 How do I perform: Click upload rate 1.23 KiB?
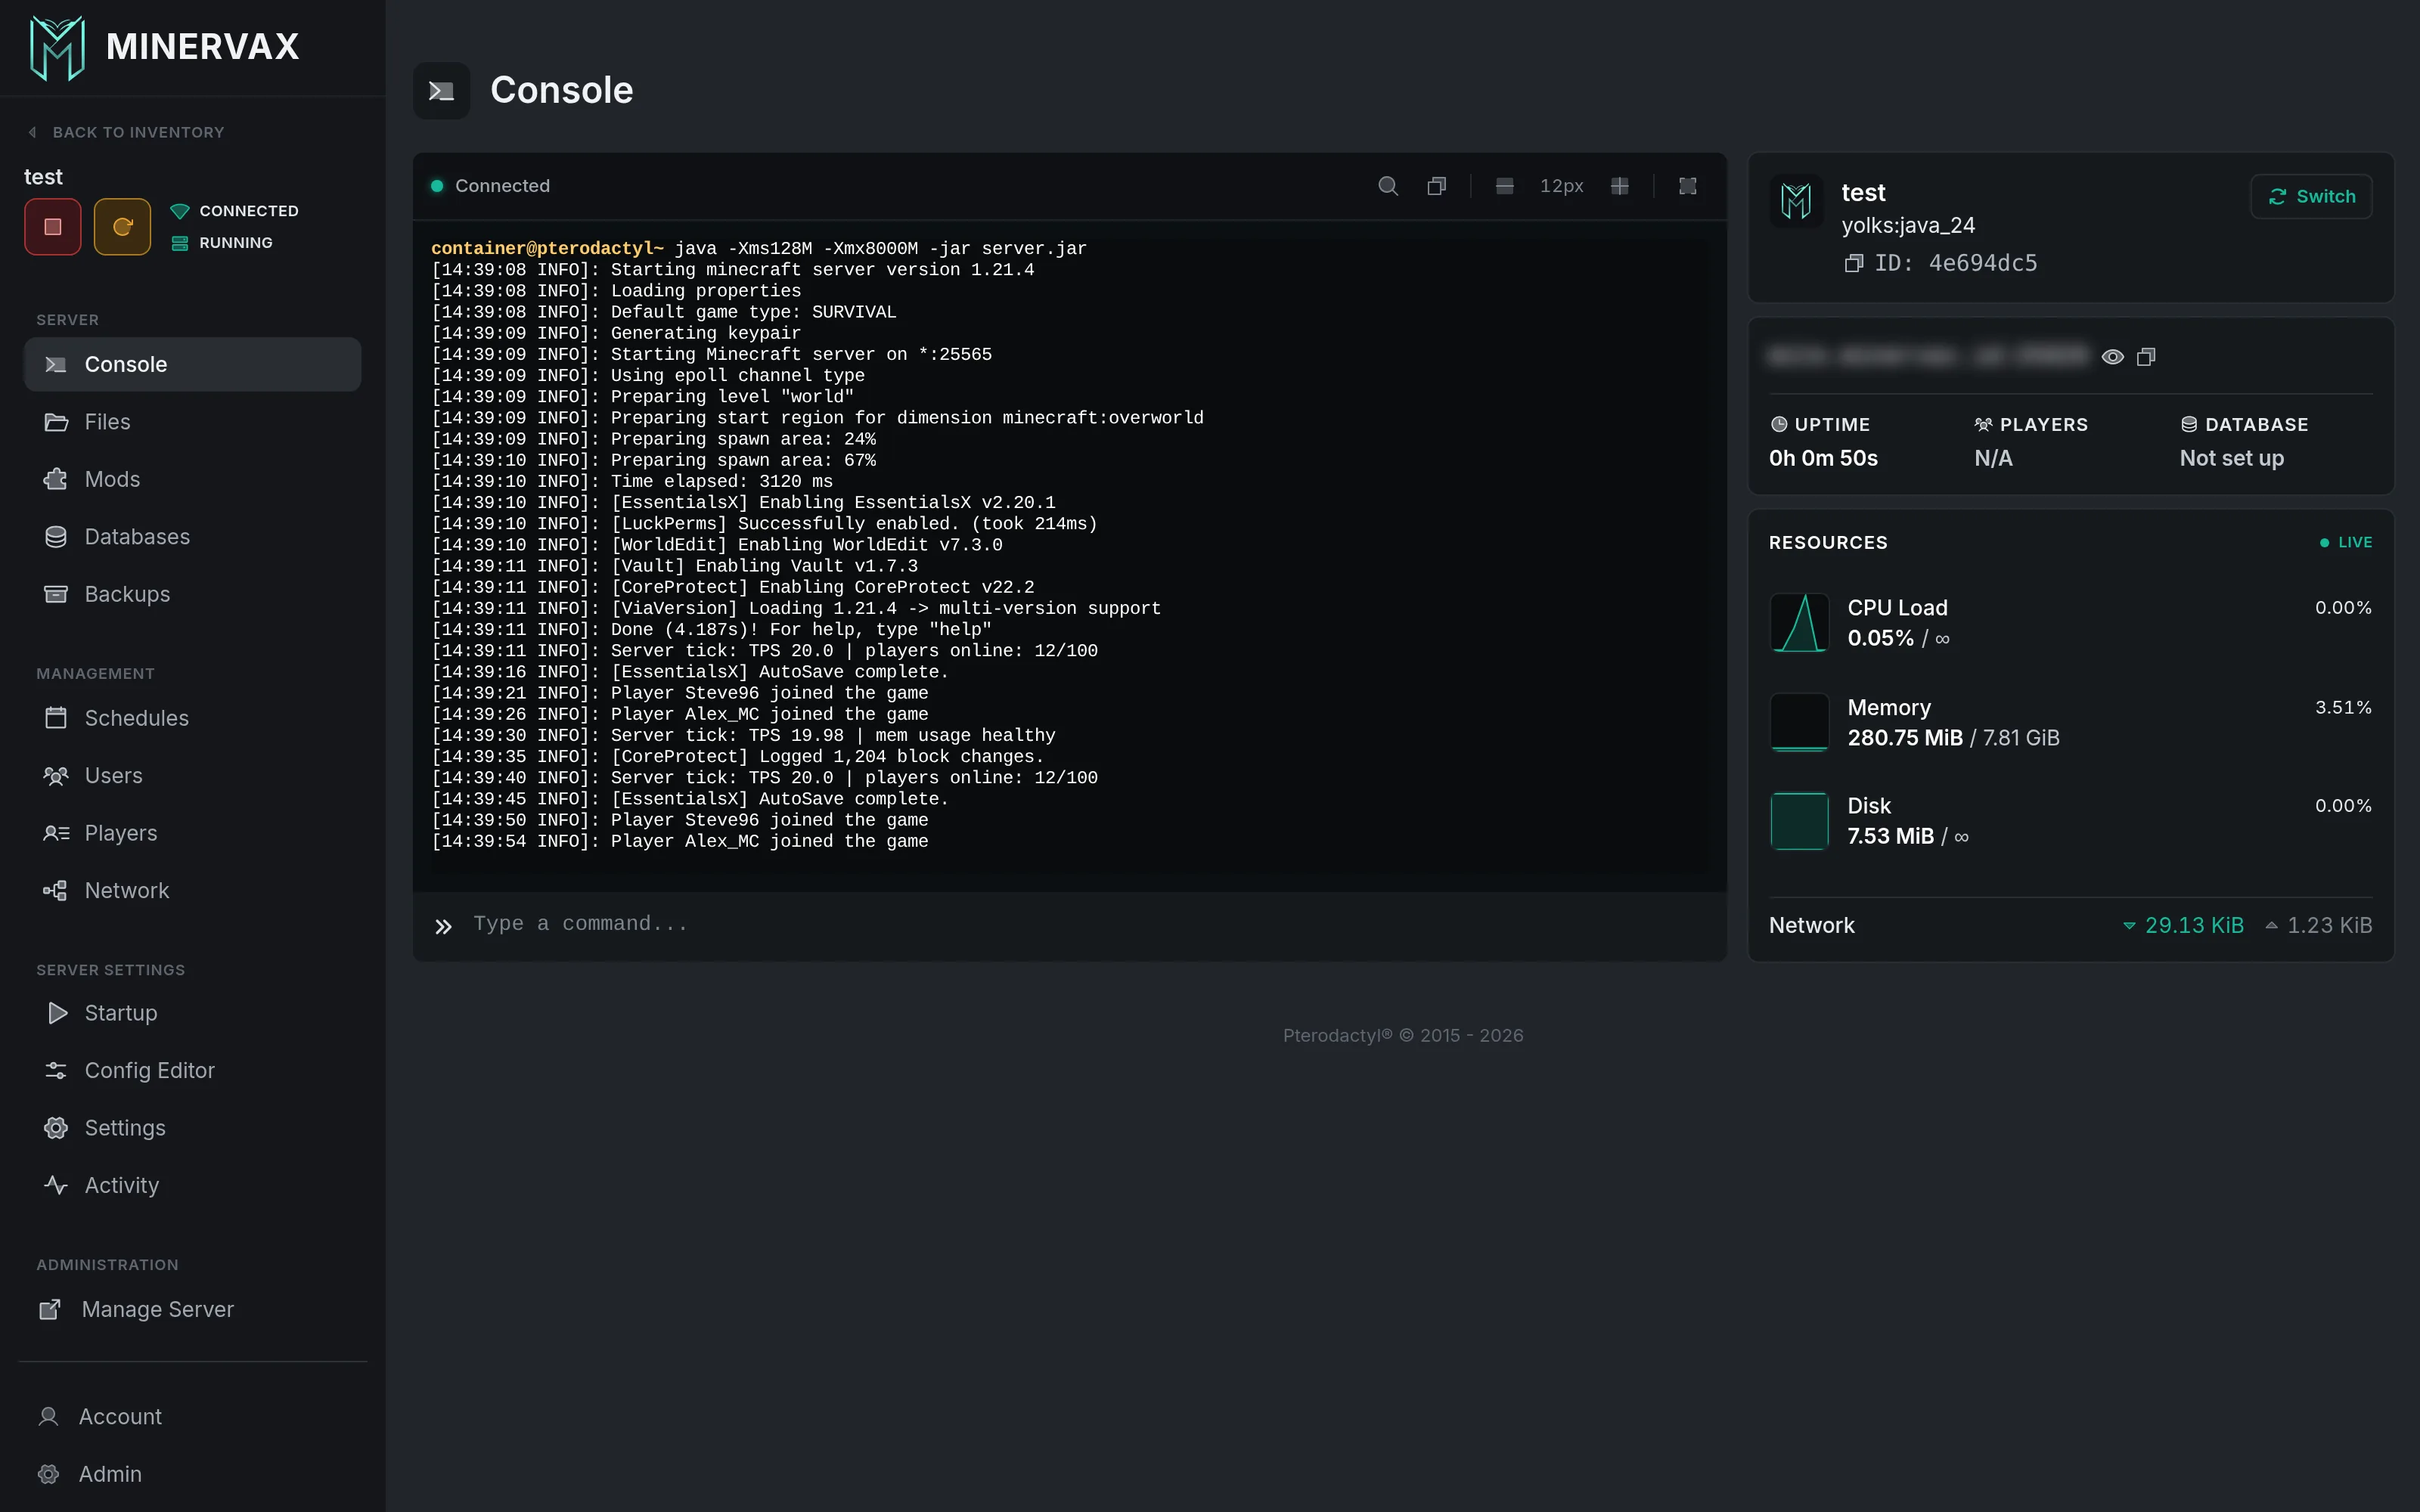pyautogui.click(x=2318, y=925)
